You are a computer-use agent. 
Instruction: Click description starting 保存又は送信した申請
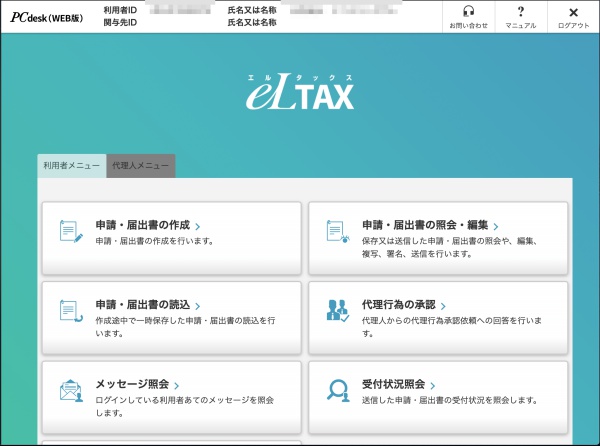point(450,247)
